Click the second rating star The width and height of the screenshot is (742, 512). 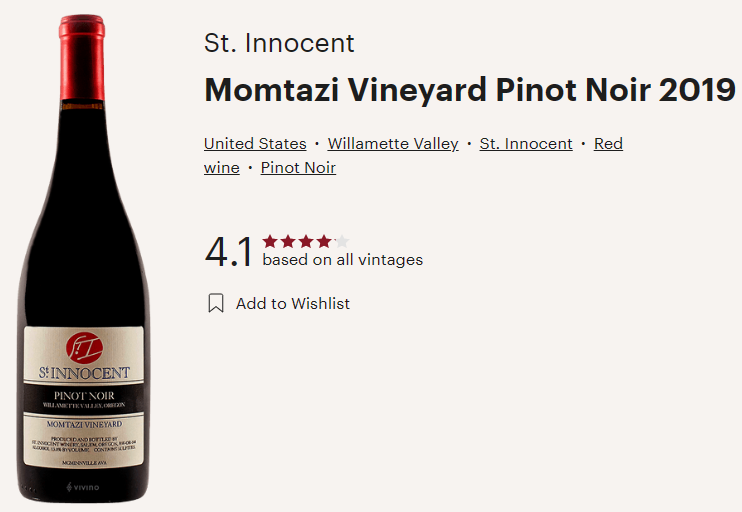[x=288, y=241]
